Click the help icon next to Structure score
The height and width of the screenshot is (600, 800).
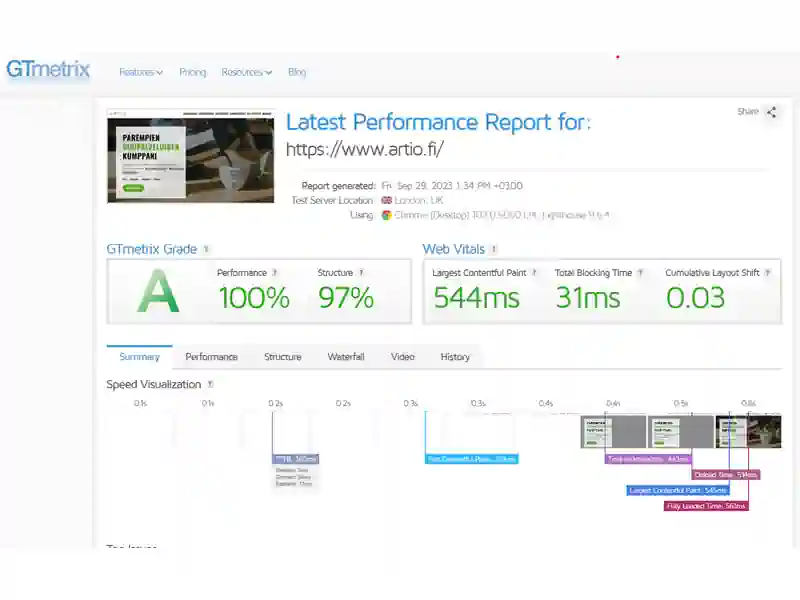click(x=361, y=272)
